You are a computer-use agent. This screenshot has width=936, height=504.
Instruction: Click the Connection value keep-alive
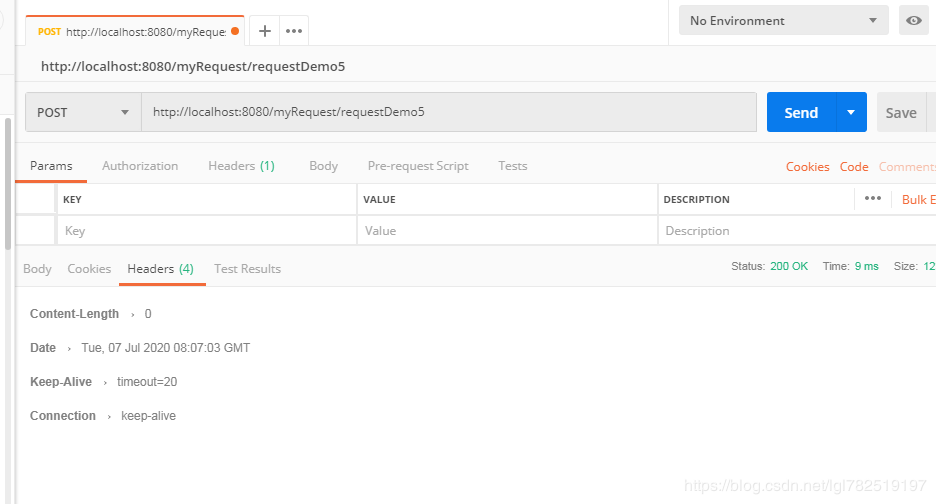point(149,416)
